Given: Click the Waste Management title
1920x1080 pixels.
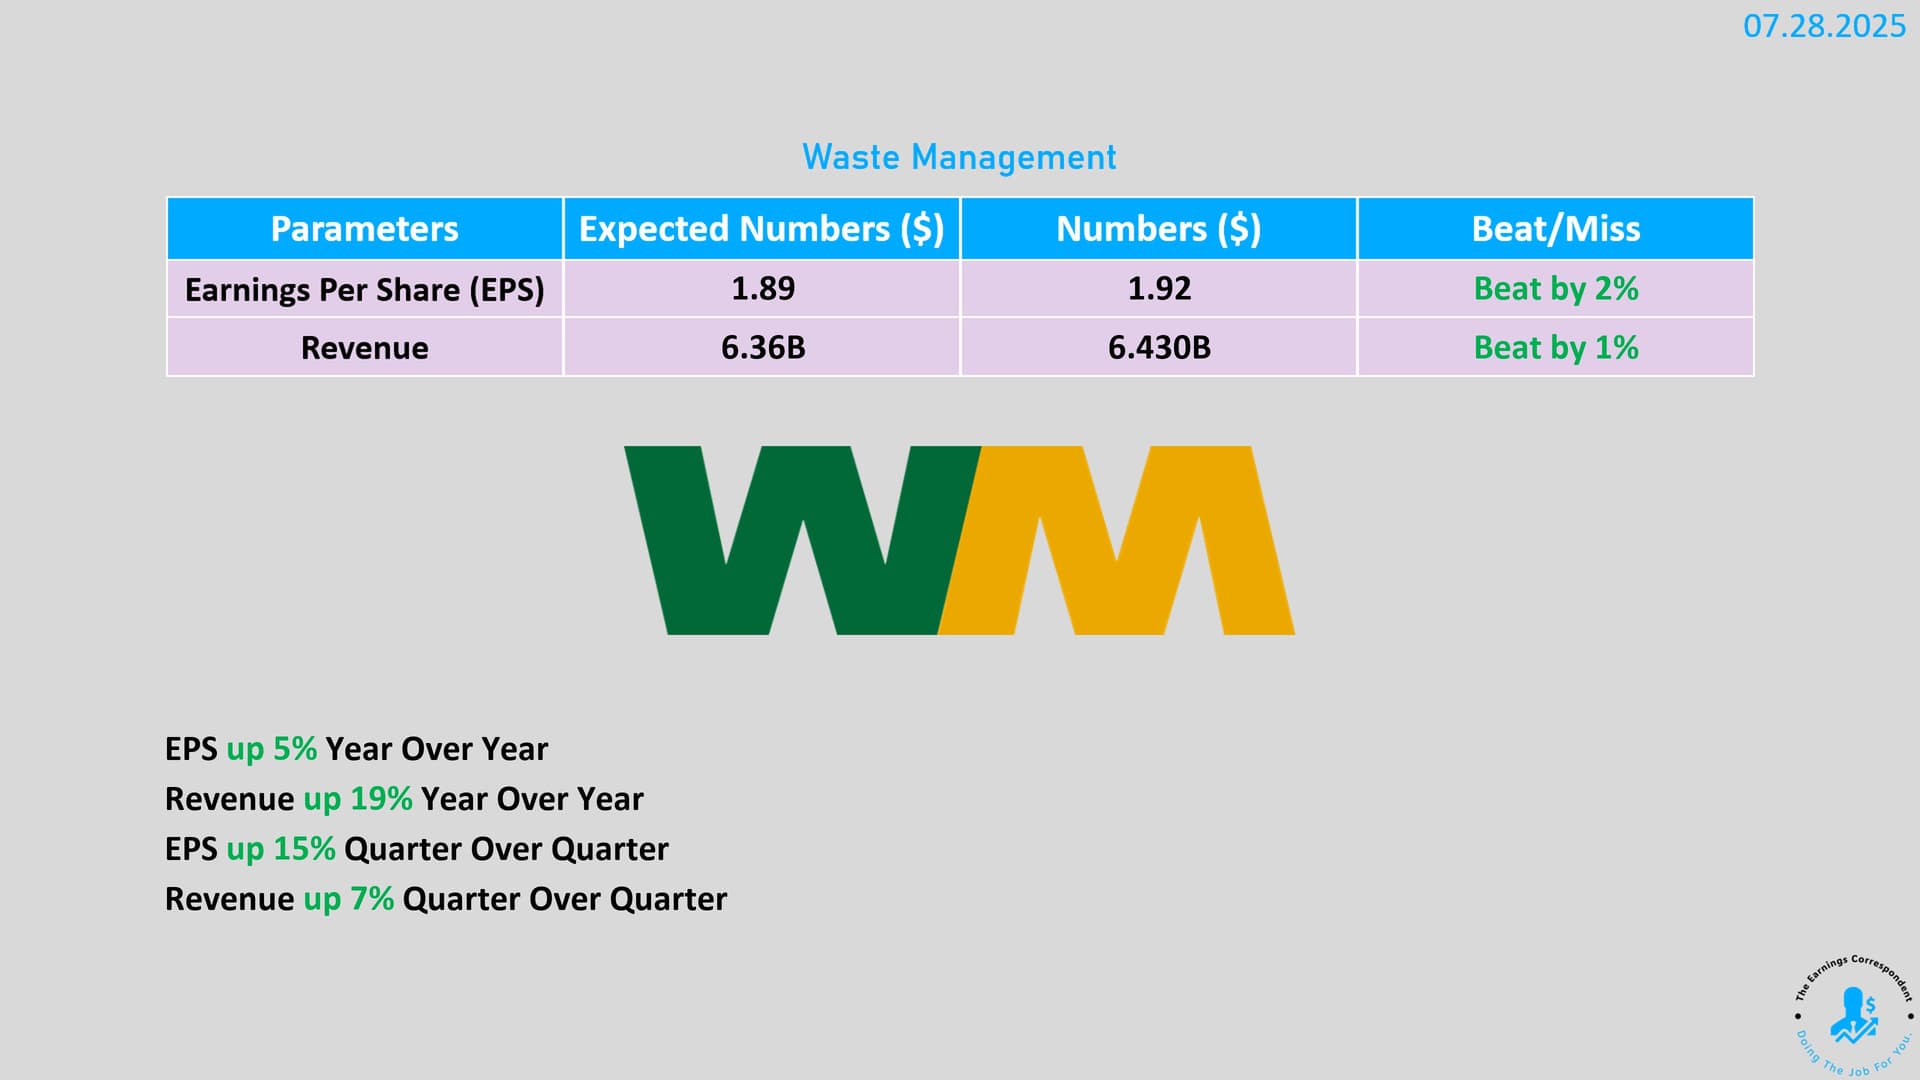Looking at the screenshot, I should pos(959,157).
